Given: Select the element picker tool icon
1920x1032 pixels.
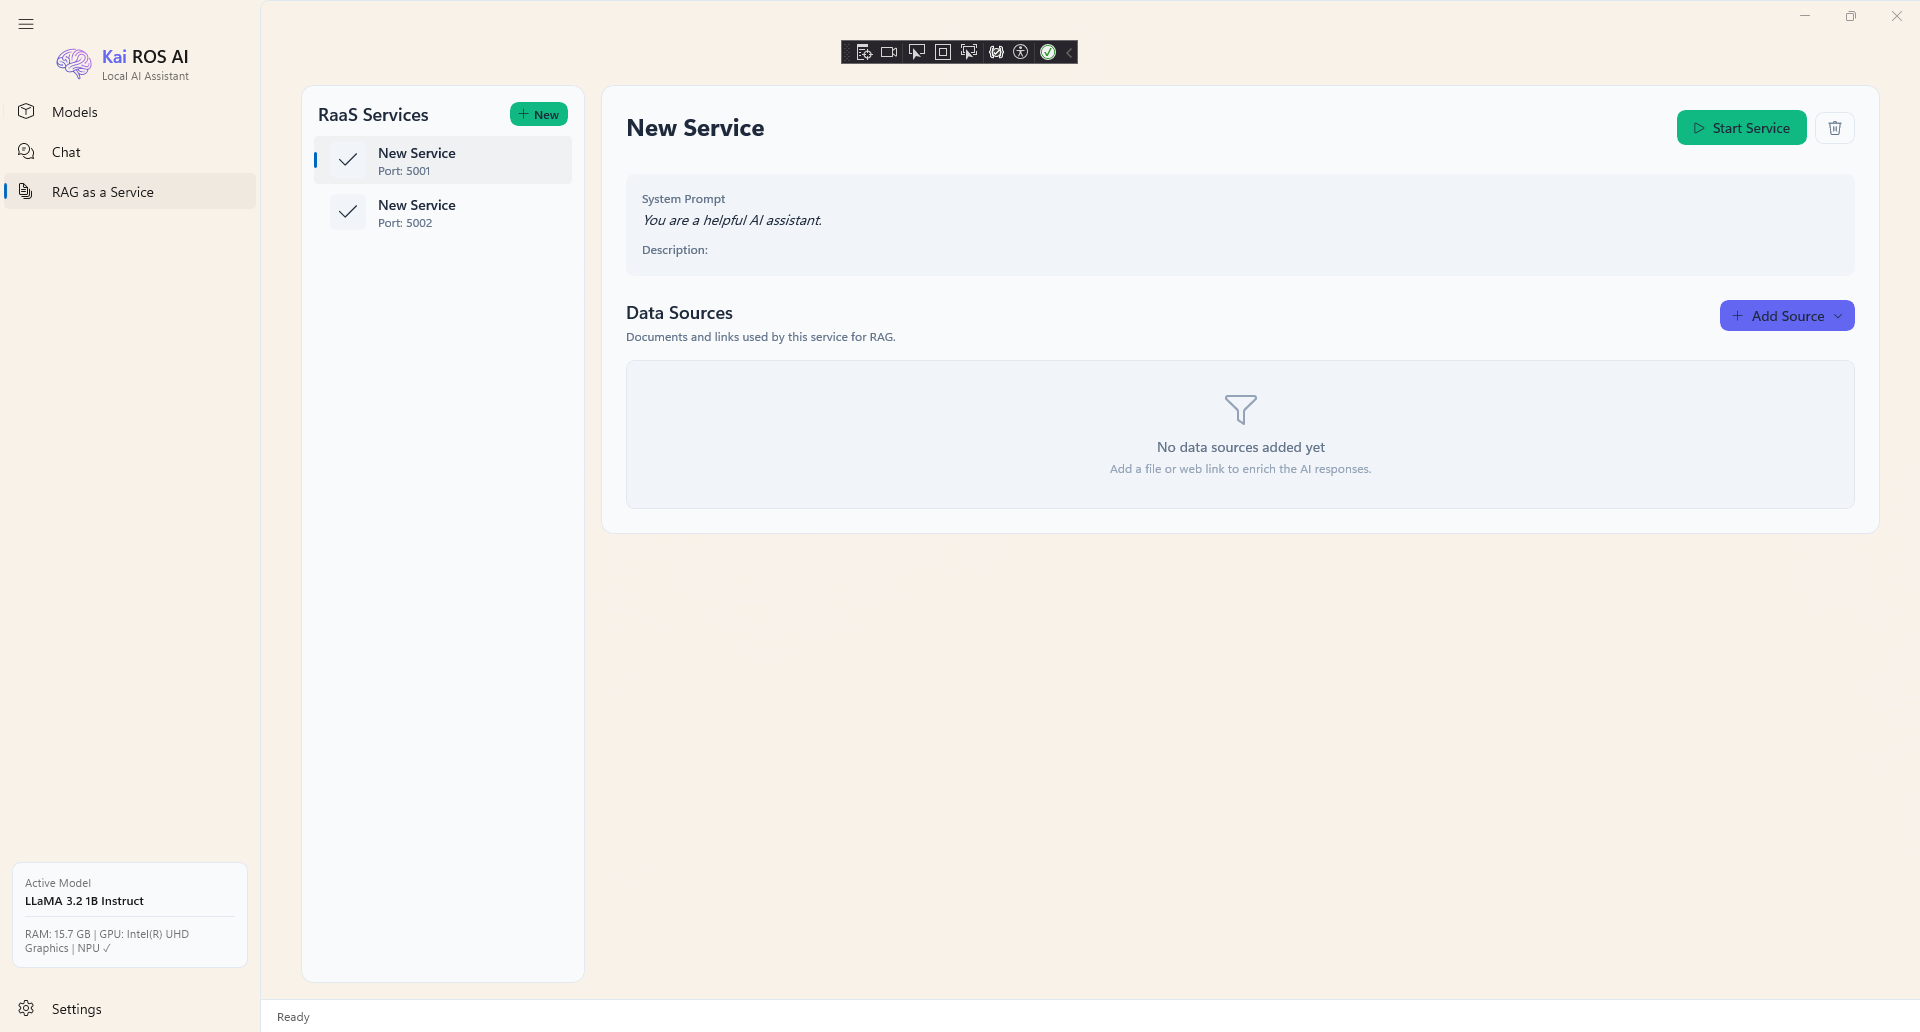Looking at the screenshot, I should pos(969,52).
